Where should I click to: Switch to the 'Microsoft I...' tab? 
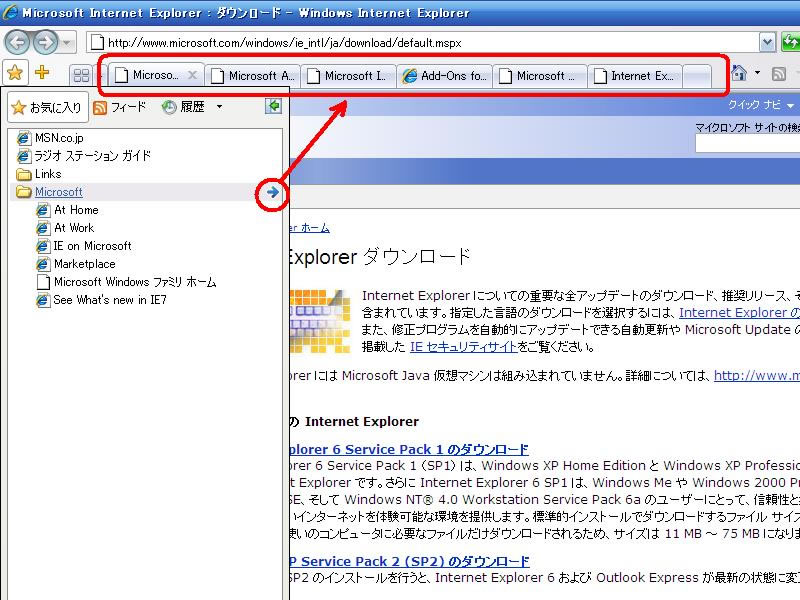pyautogui.click(x=349, y=76)
